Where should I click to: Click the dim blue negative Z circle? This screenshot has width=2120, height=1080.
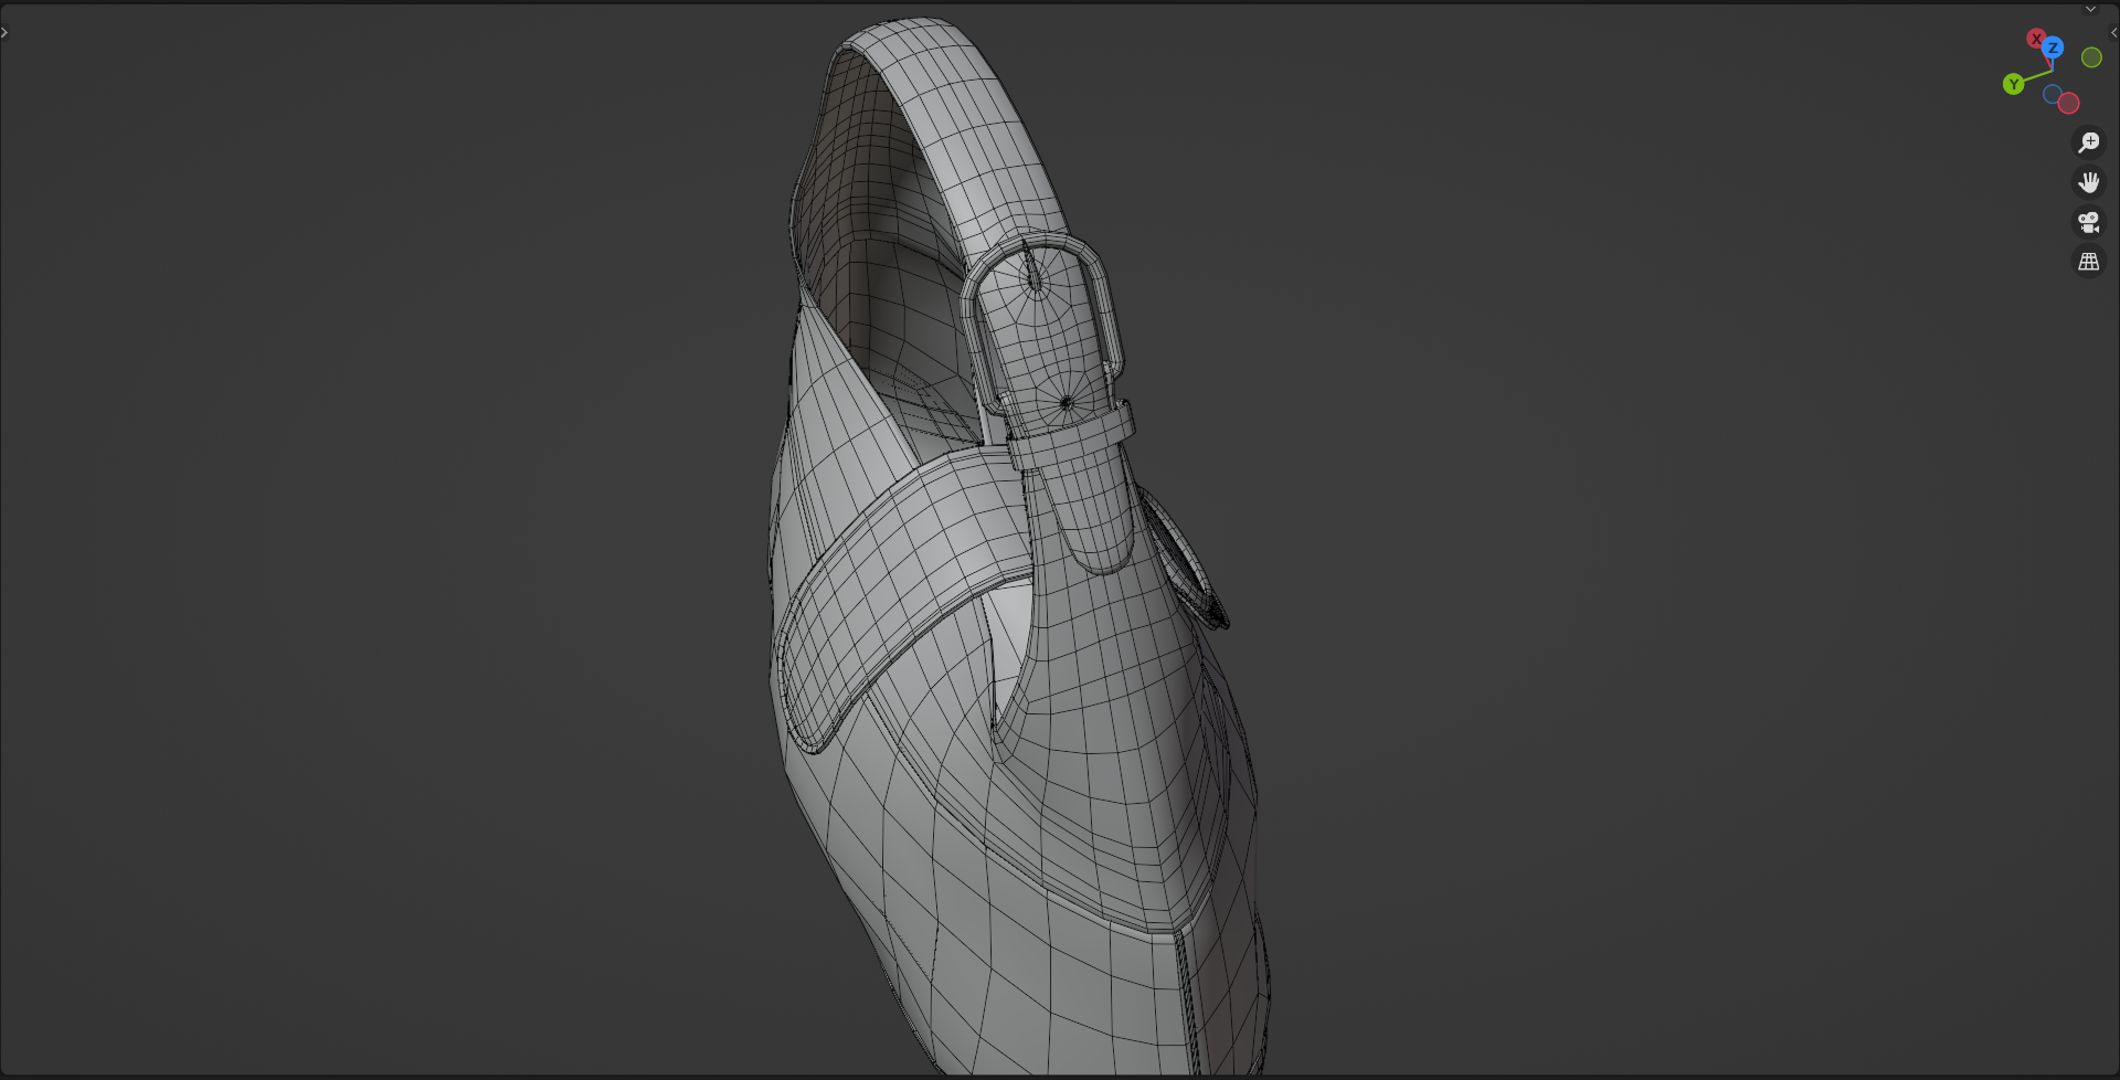tap(2052, 94)
